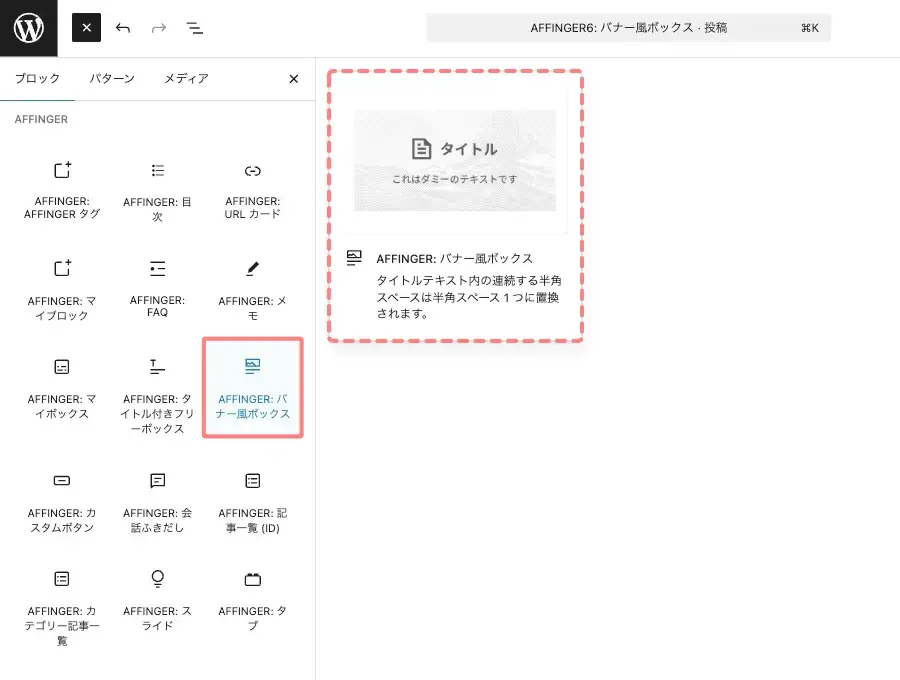900x680 pixels.
Task: Insert AFFINGER タグ block
Action: 62,190
